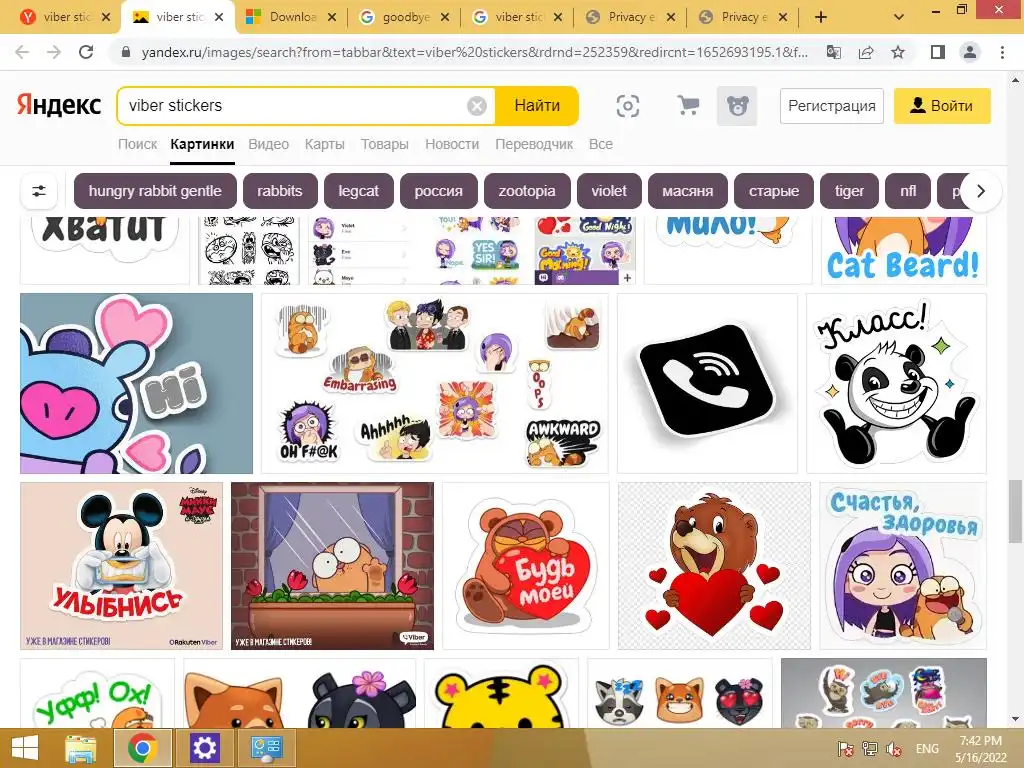The width and height of the screenshot is (1024, 768).
Task: Open Chrome's three-dot menu
Action: tap(1002, 52)
